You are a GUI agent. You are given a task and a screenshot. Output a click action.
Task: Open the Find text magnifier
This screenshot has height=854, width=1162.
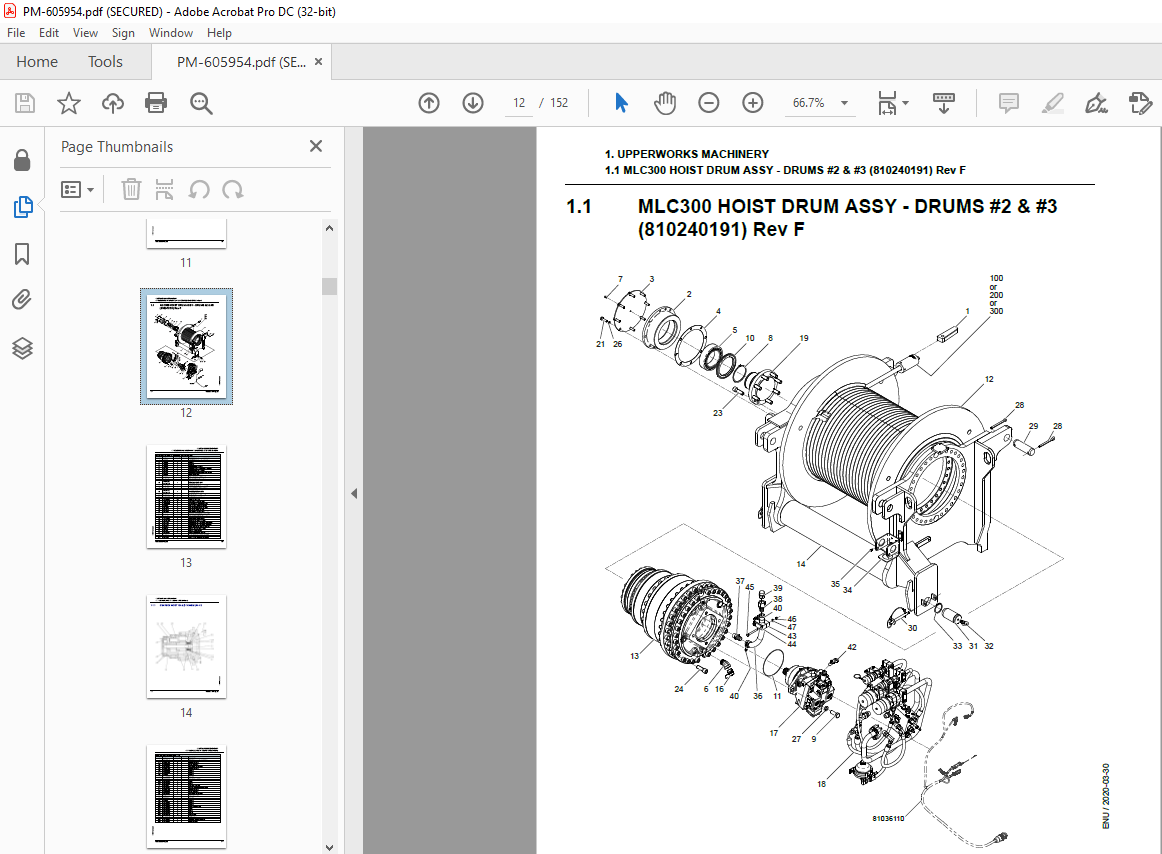tap(201, 103)
